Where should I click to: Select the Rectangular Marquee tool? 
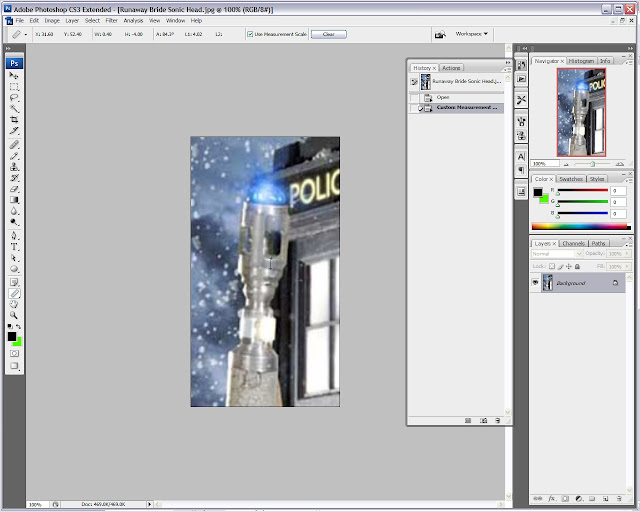click(x=14, y=87)
